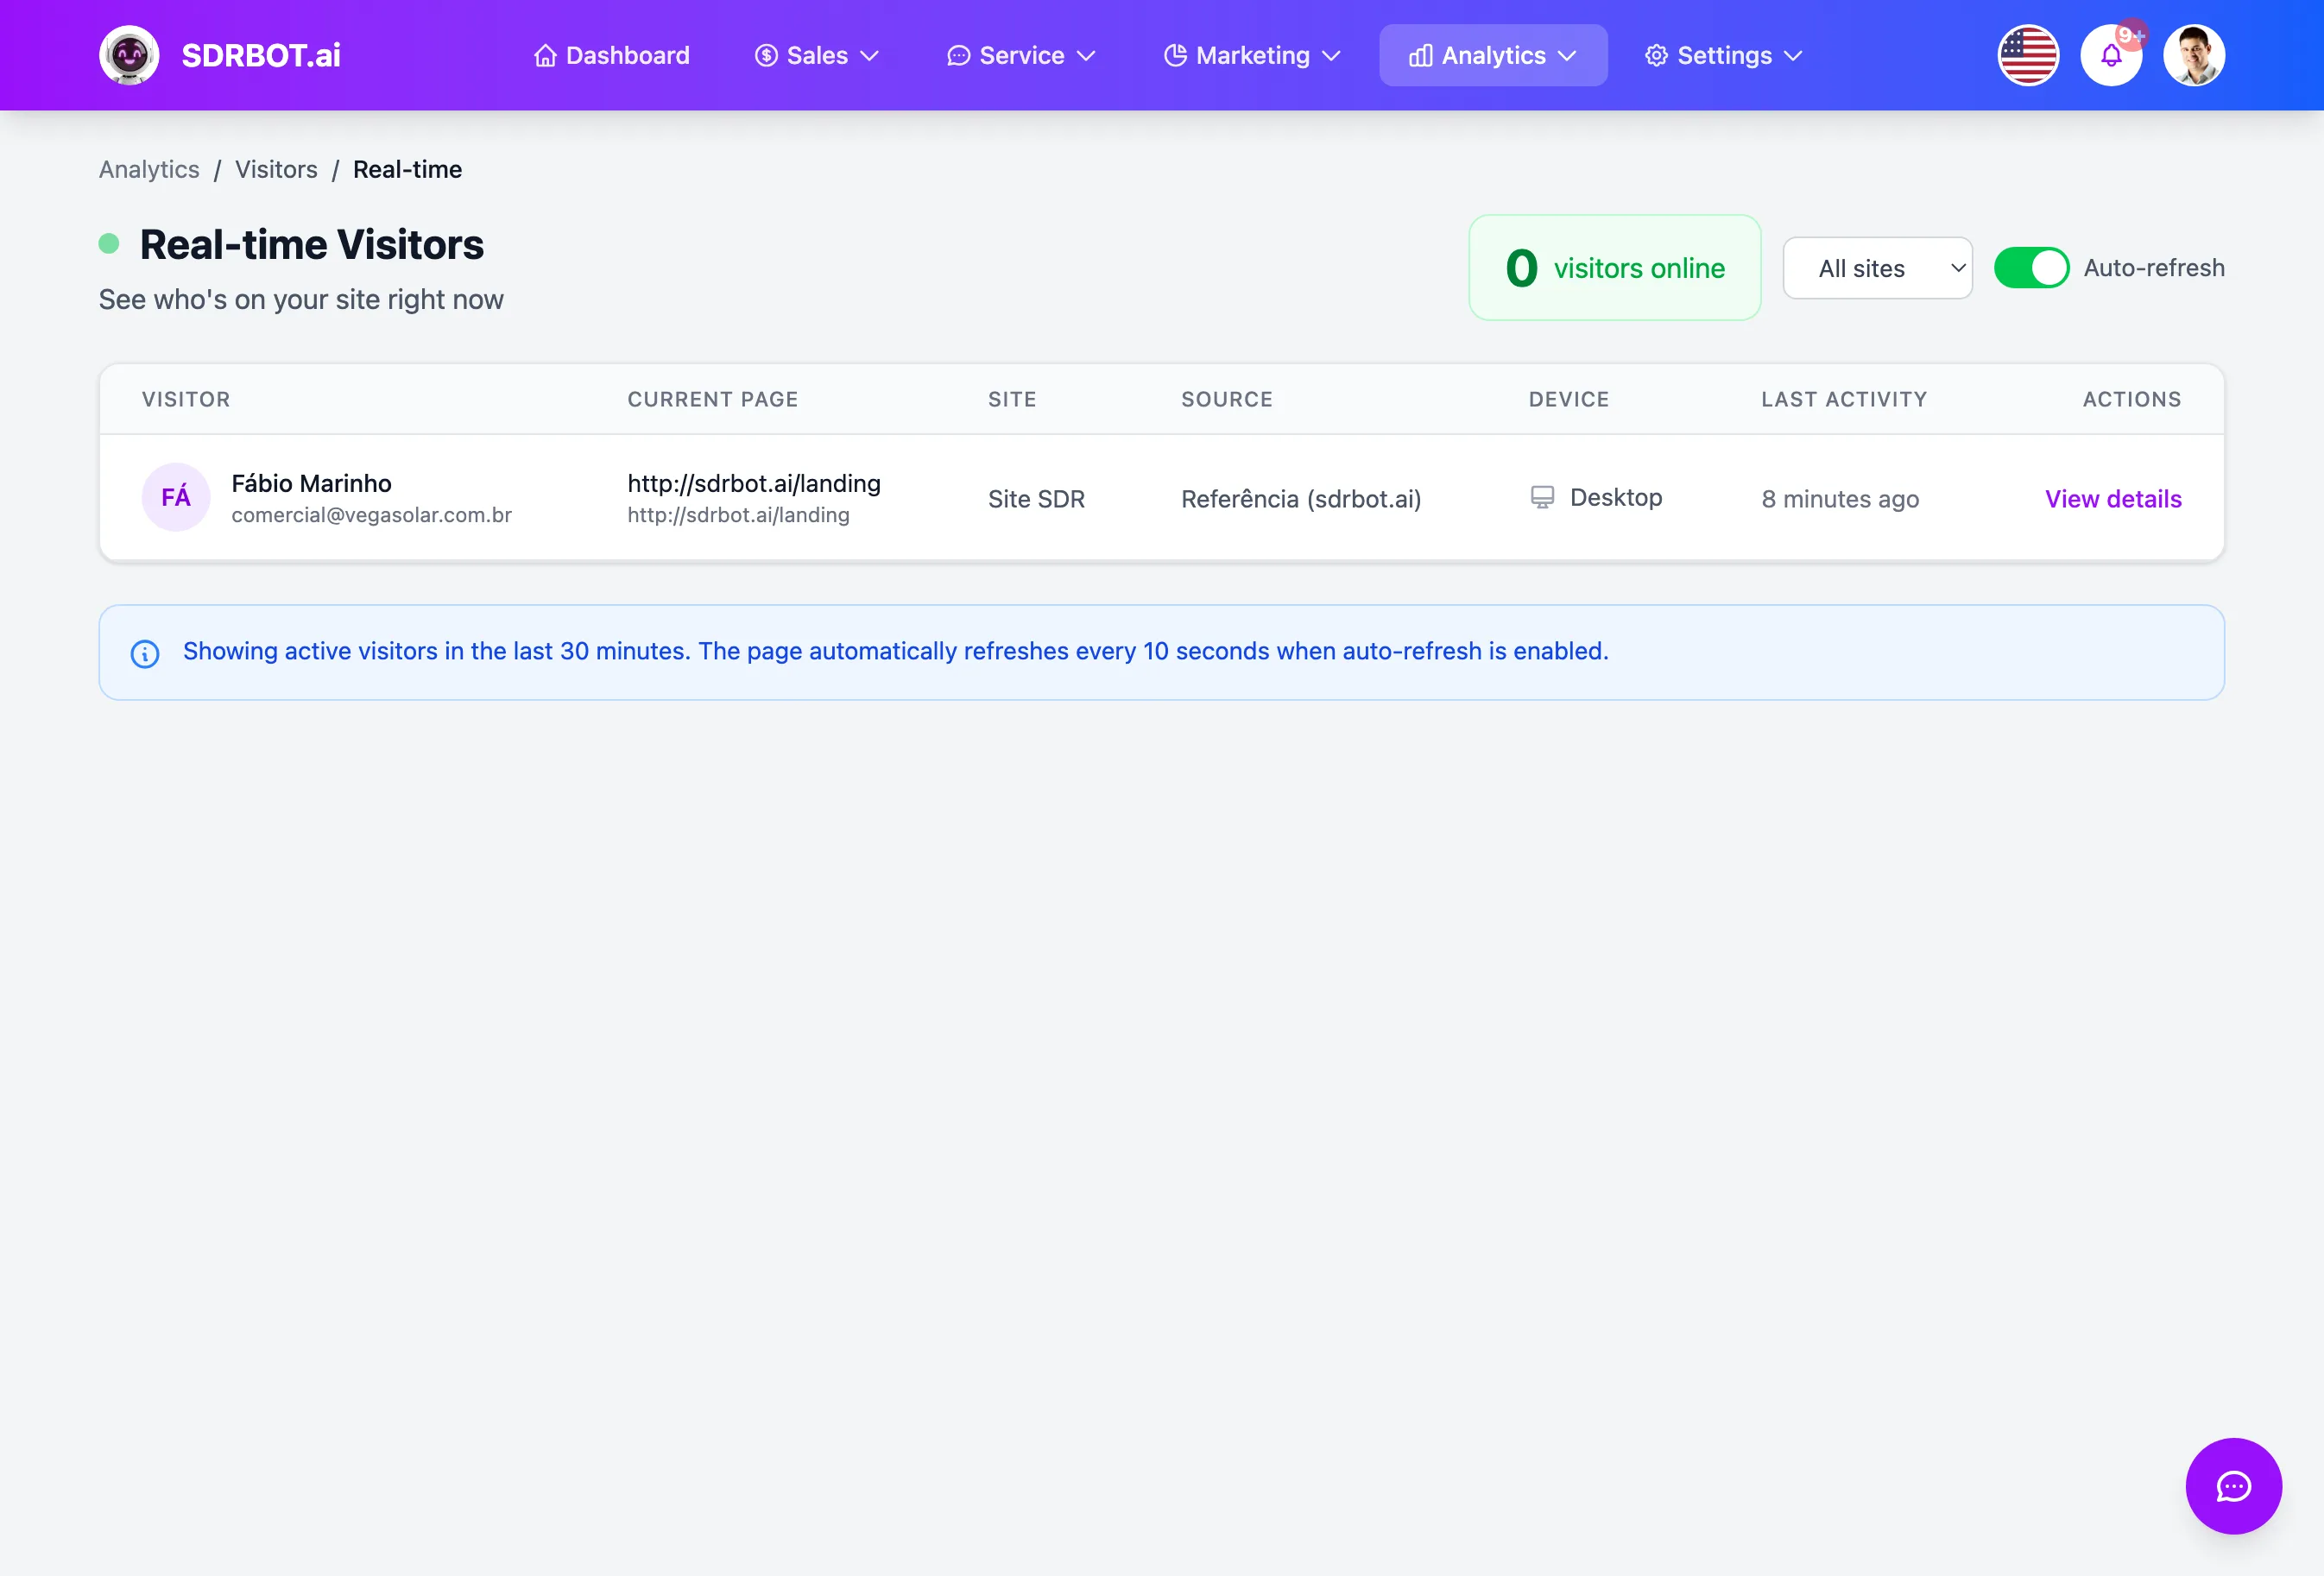
Task: Expand the Sales menu chevron
Action: coord(869,56)
